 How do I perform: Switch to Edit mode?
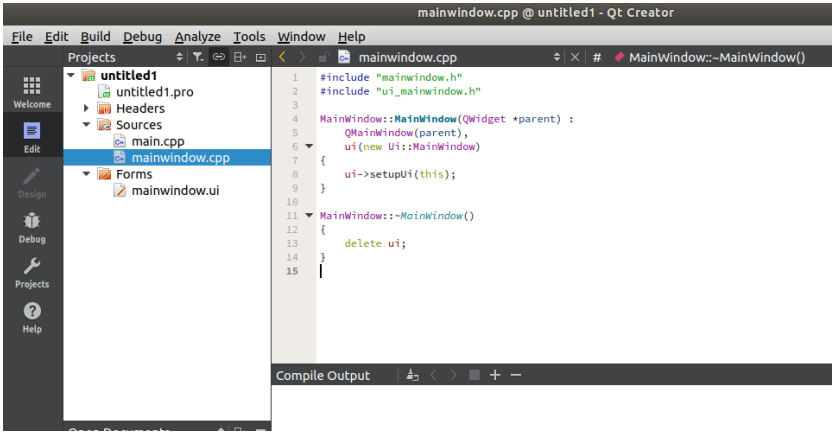32,136
